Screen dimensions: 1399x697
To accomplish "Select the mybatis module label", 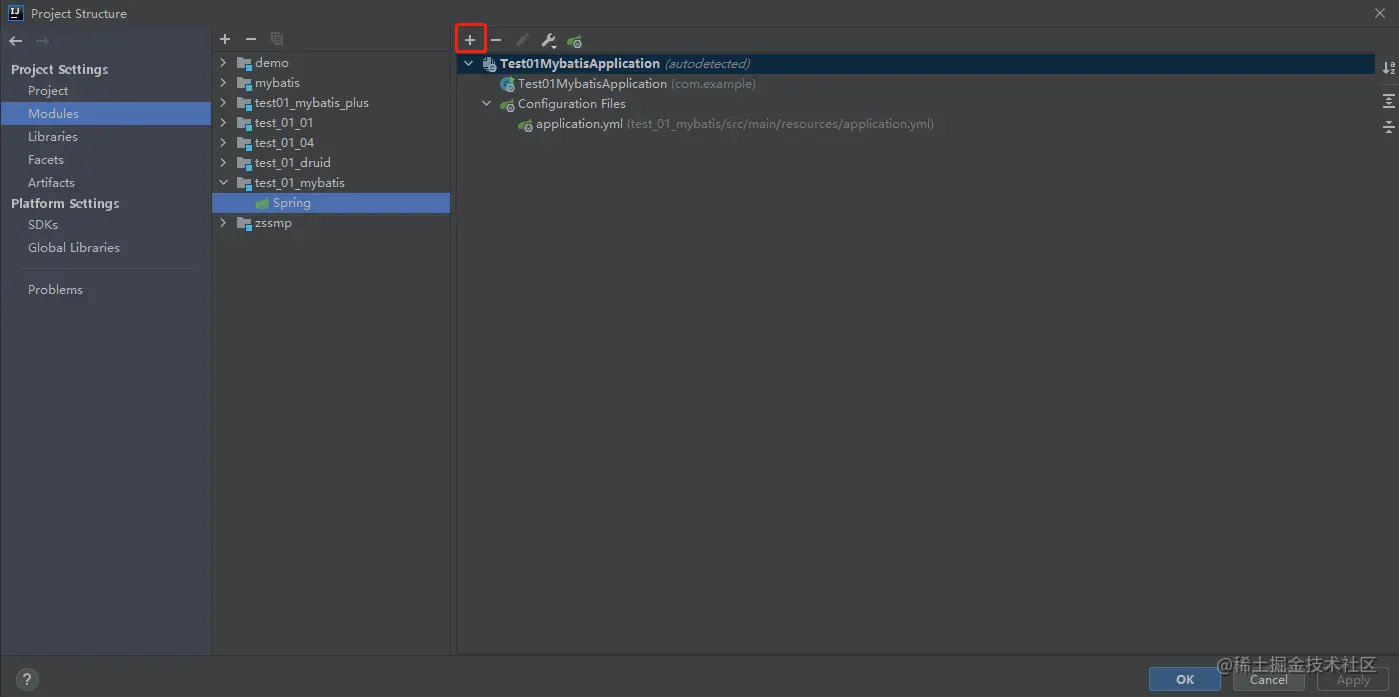I will click(277, 83).
